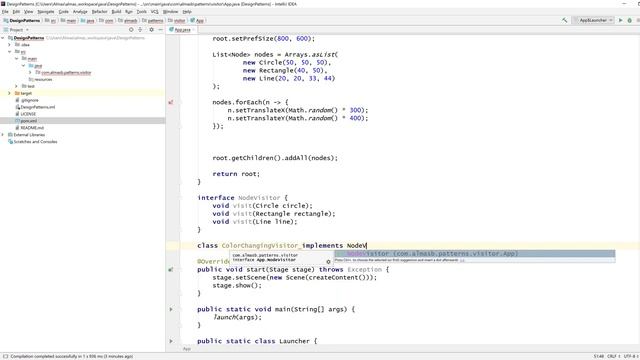The image size is (640, 360).
Task: Open the App.Launcher run configuration dropdown
Action: 593,20
